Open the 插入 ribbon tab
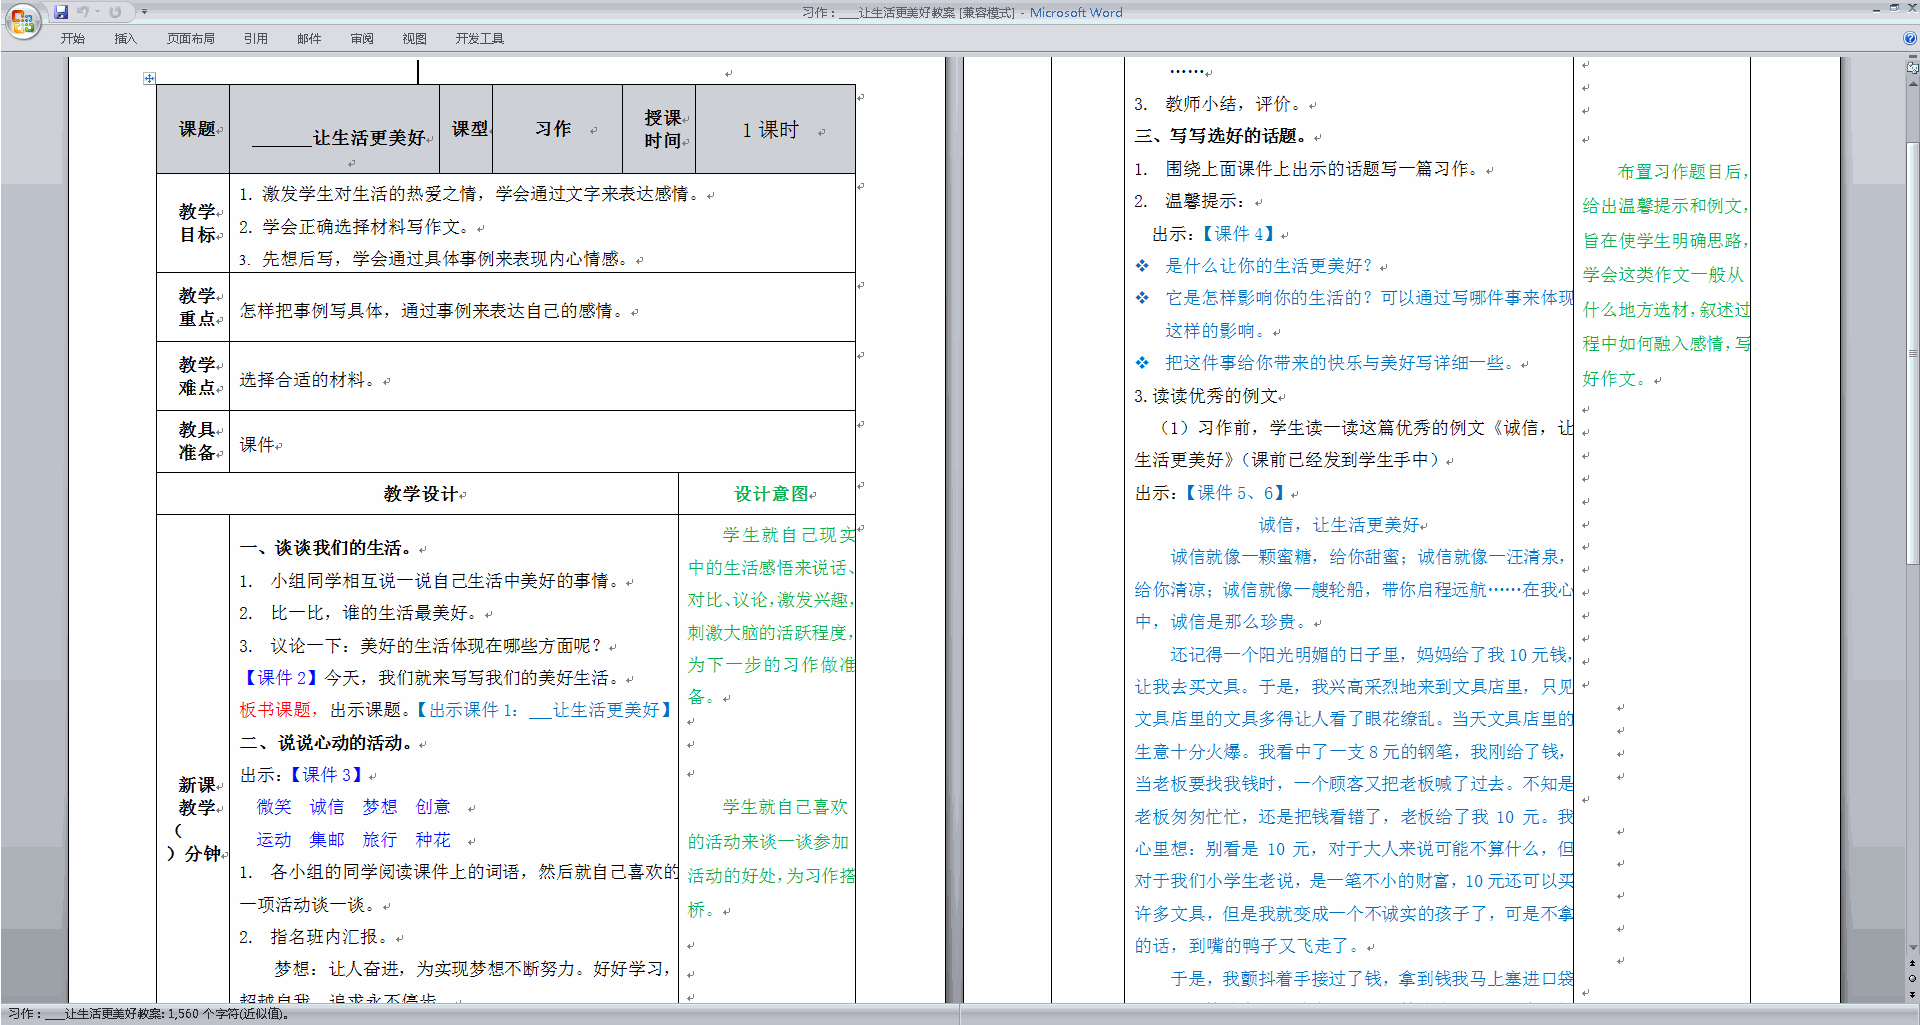The image size is (1920, 1025). coord(125,39)
